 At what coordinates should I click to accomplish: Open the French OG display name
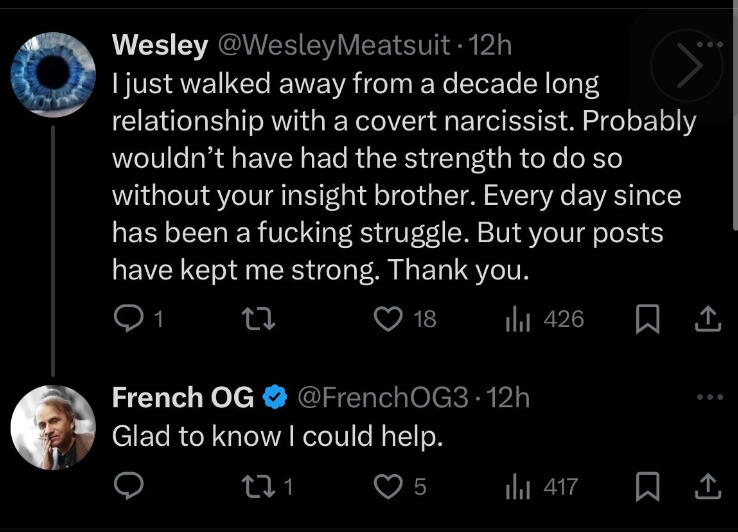click(x=182, y=397)
